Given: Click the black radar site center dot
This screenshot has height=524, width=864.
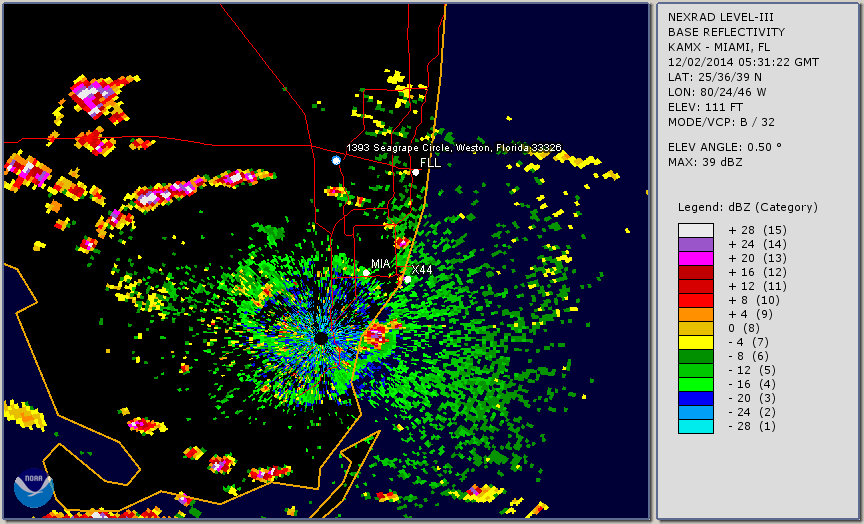Looking at the screenshot, I should (321, 338).
